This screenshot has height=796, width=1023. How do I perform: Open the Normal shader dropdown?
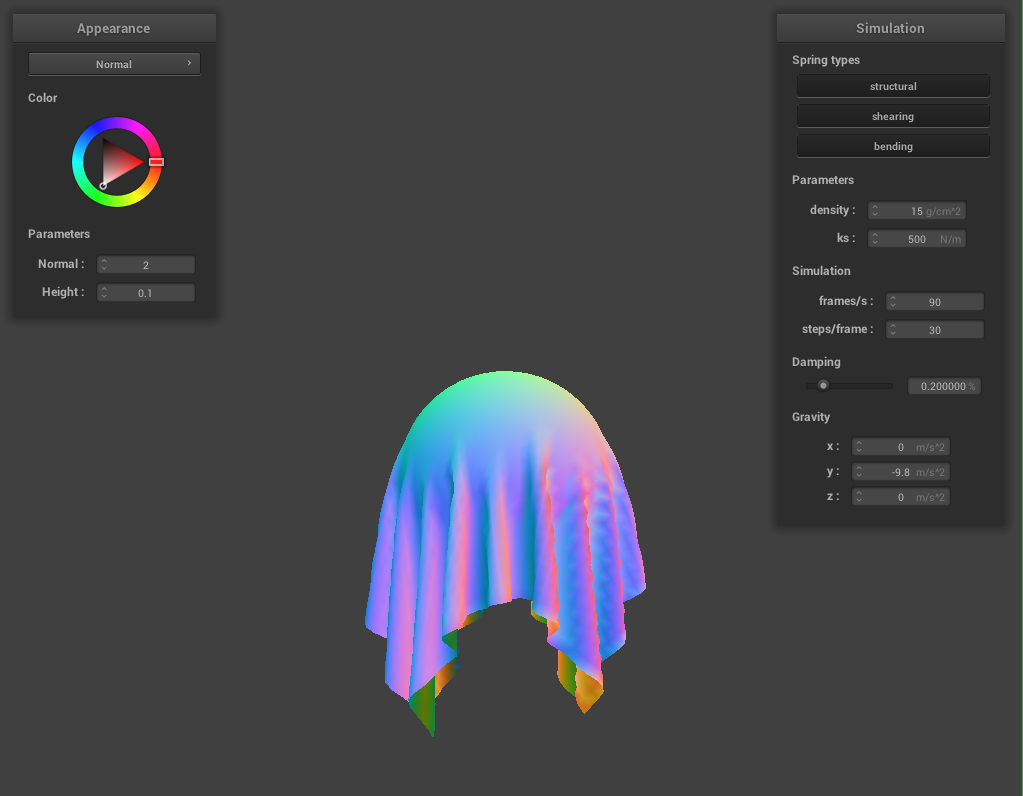pos(114,64)
